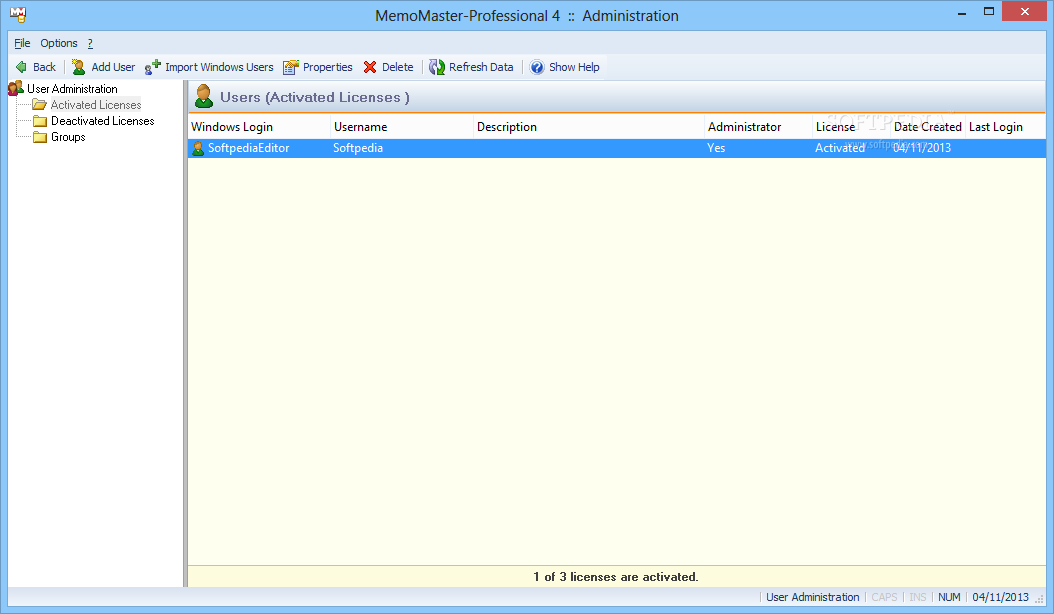
Task: Sort by Username column header
Action: (x=402, y=127)
